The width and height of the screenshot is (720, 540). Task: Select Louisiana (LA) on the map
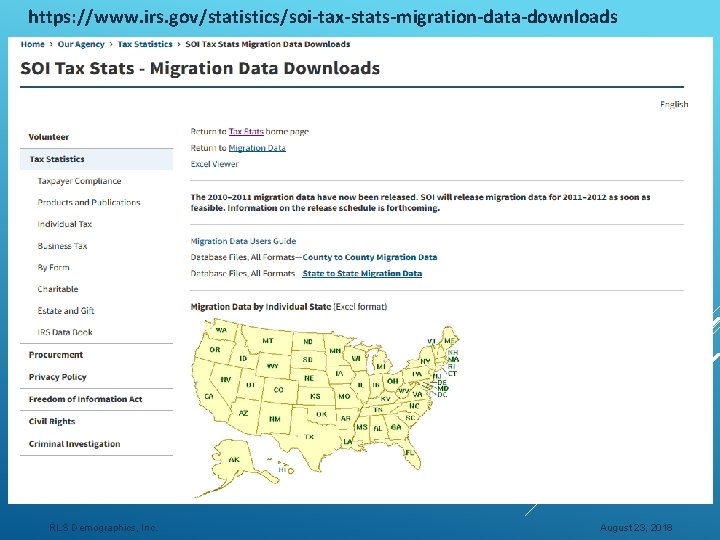(x=348, y=442)
